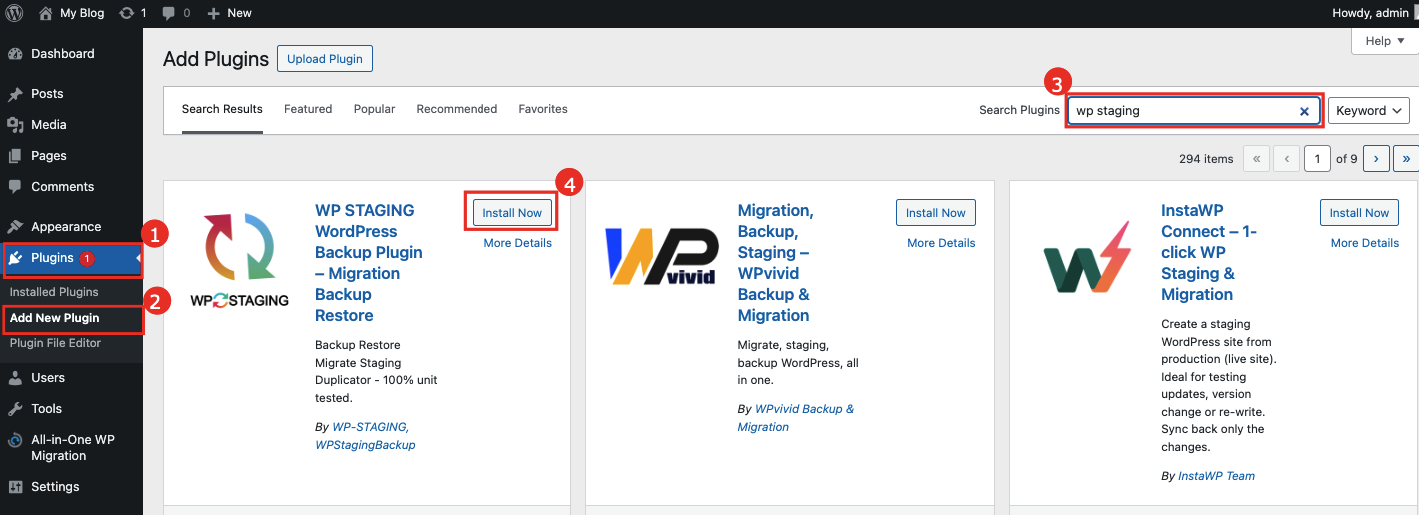
Task: Open Dashboard in sidebar
Action: tap(62, 54)
